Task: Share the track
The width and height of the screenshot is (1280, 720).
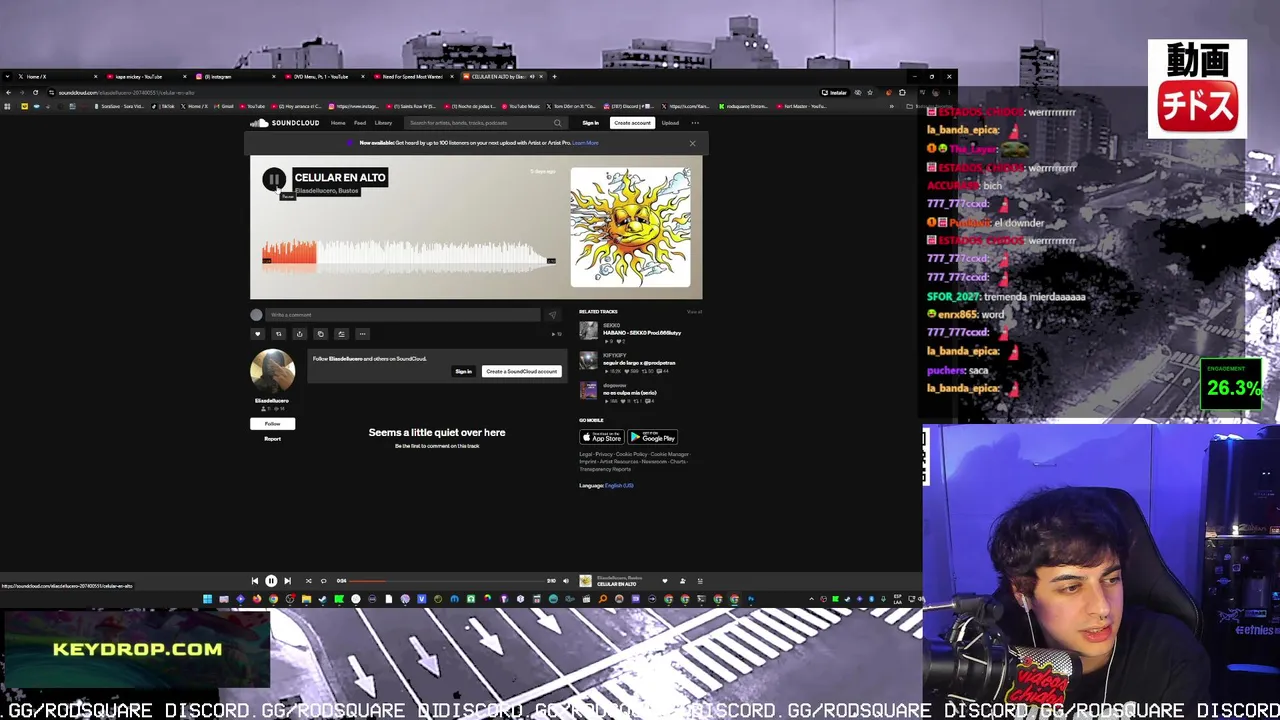Action: click(299, 334)
